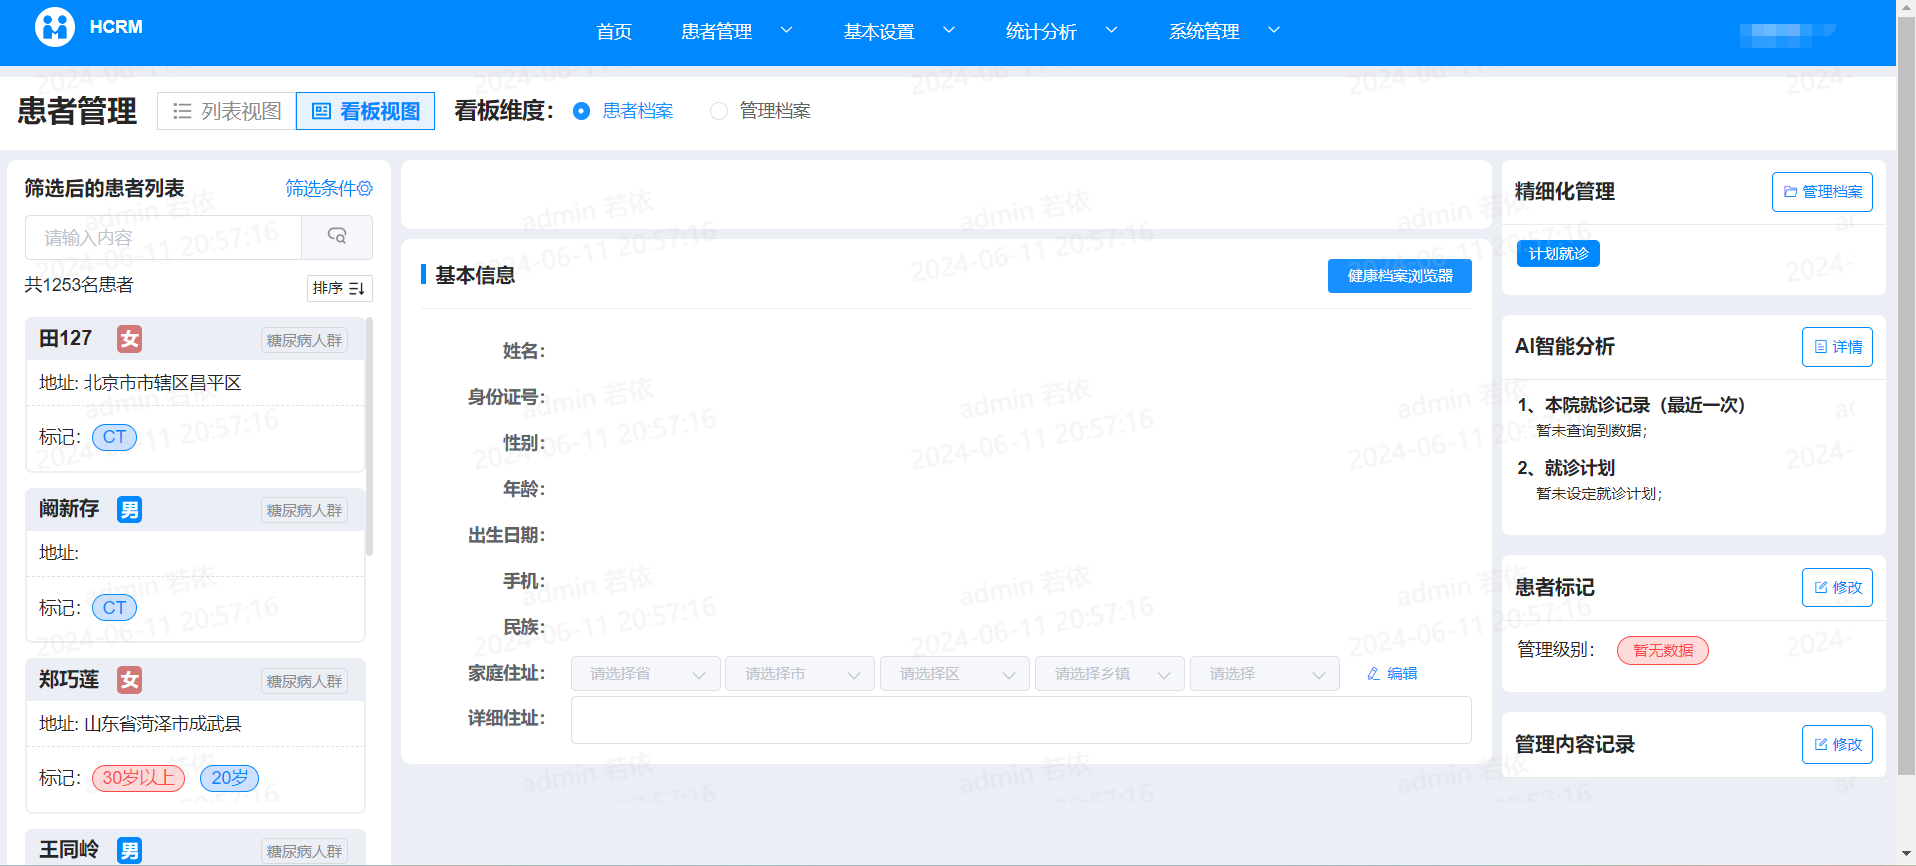Click the 30岁以上 tag

[x=138, y=778]
